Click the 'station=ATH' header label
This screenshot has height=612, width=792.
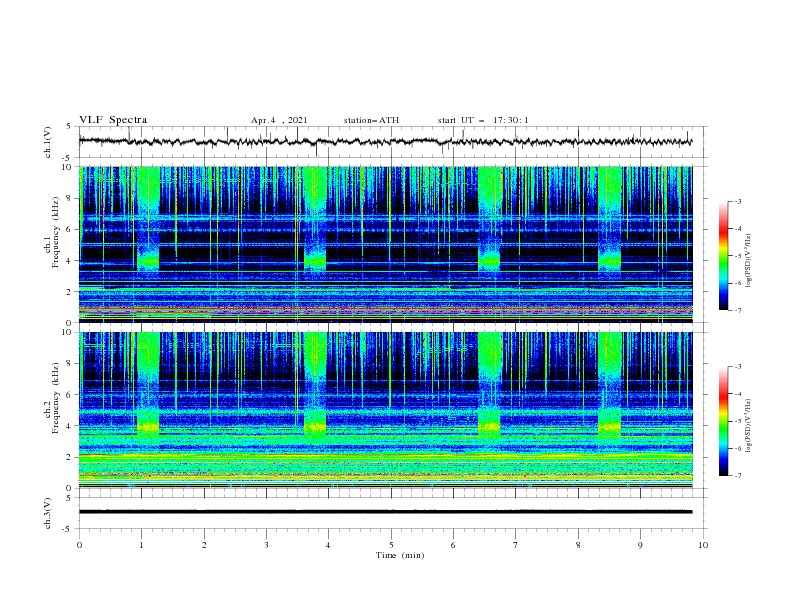click(371, 120)
